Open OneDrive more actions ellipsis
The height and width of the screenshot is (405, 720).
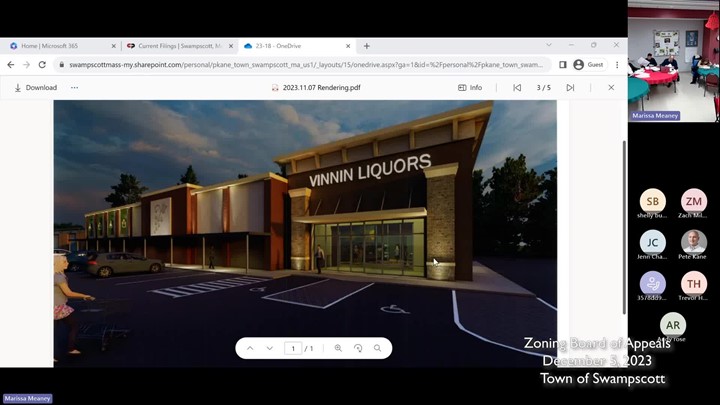coord(74,87)
